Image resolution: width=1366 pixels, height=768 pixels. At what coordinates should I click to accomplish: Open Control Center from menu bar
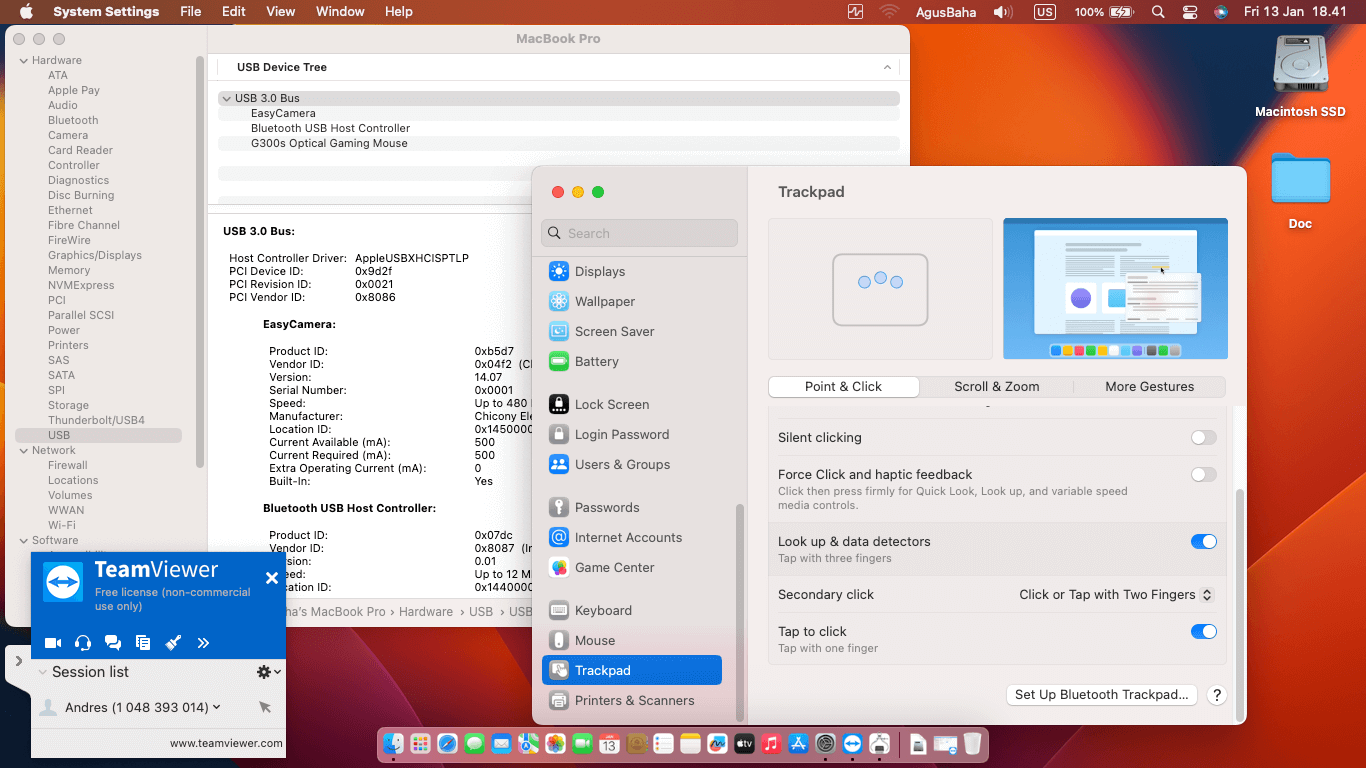pyautogui.click(x=1190, y=12)
